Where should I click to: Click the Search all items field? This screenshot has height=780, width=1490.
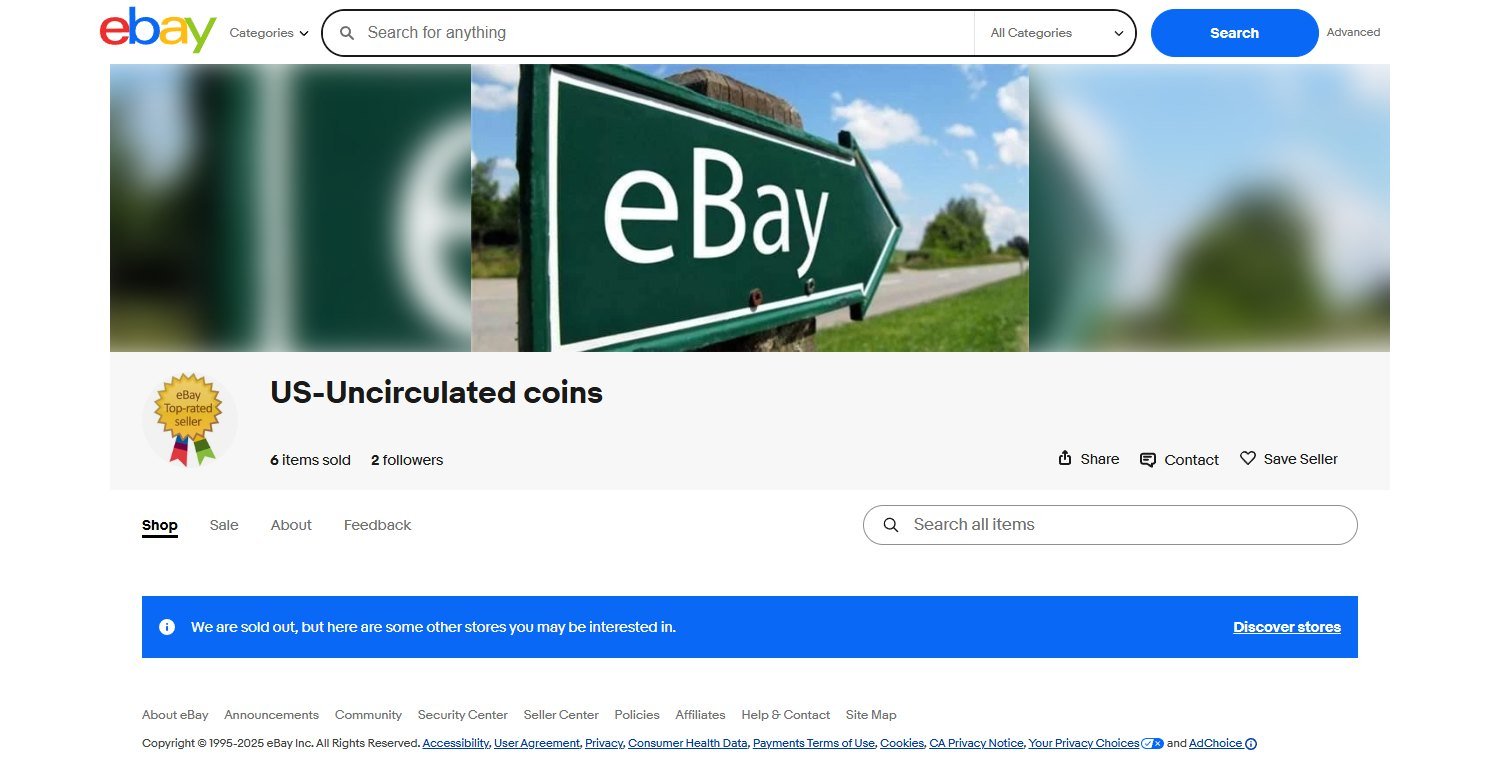click(x=1110, y=525)
